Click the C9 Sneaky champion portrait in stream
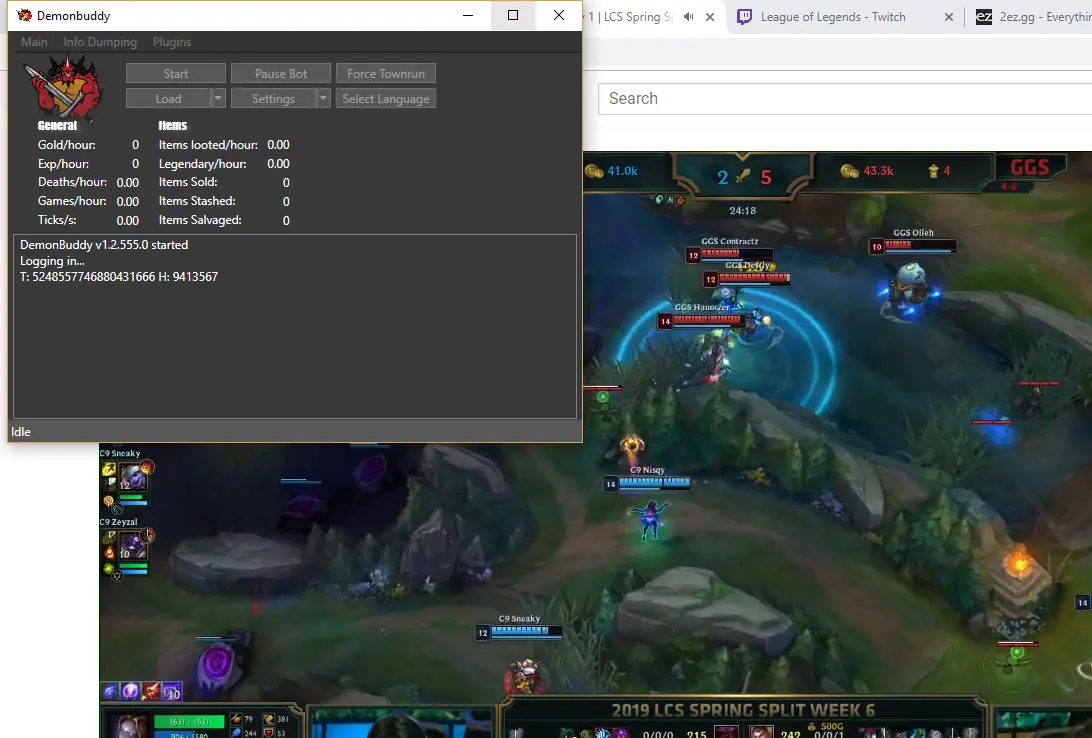Viewport: 1092px width, 738px height. pos(132,478)
